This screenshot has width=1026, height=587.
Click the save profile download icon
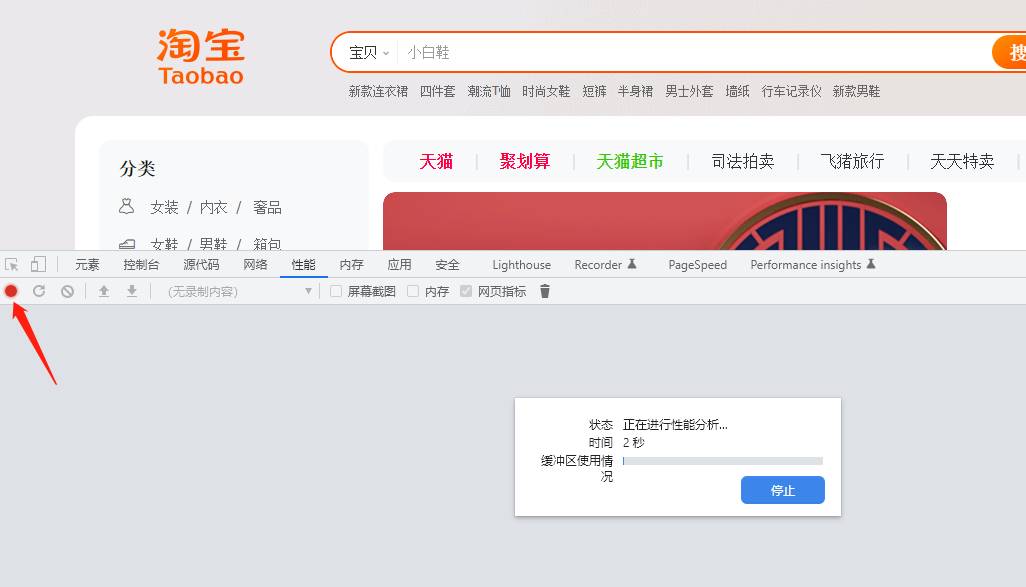tap(132, 291)
